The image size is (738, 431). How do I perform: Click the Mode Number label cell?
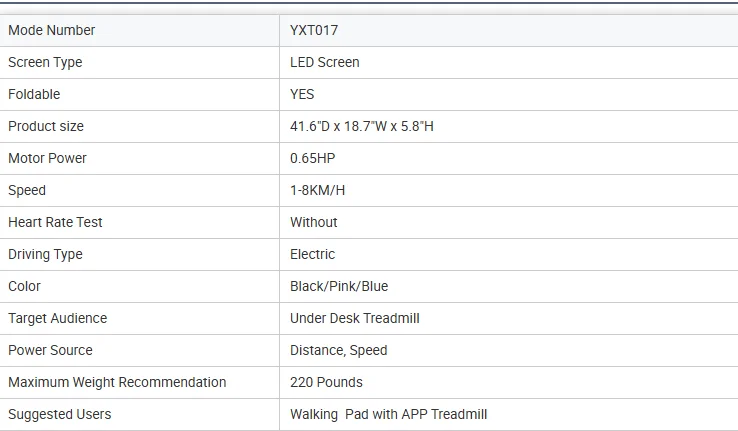pos(139,30)
